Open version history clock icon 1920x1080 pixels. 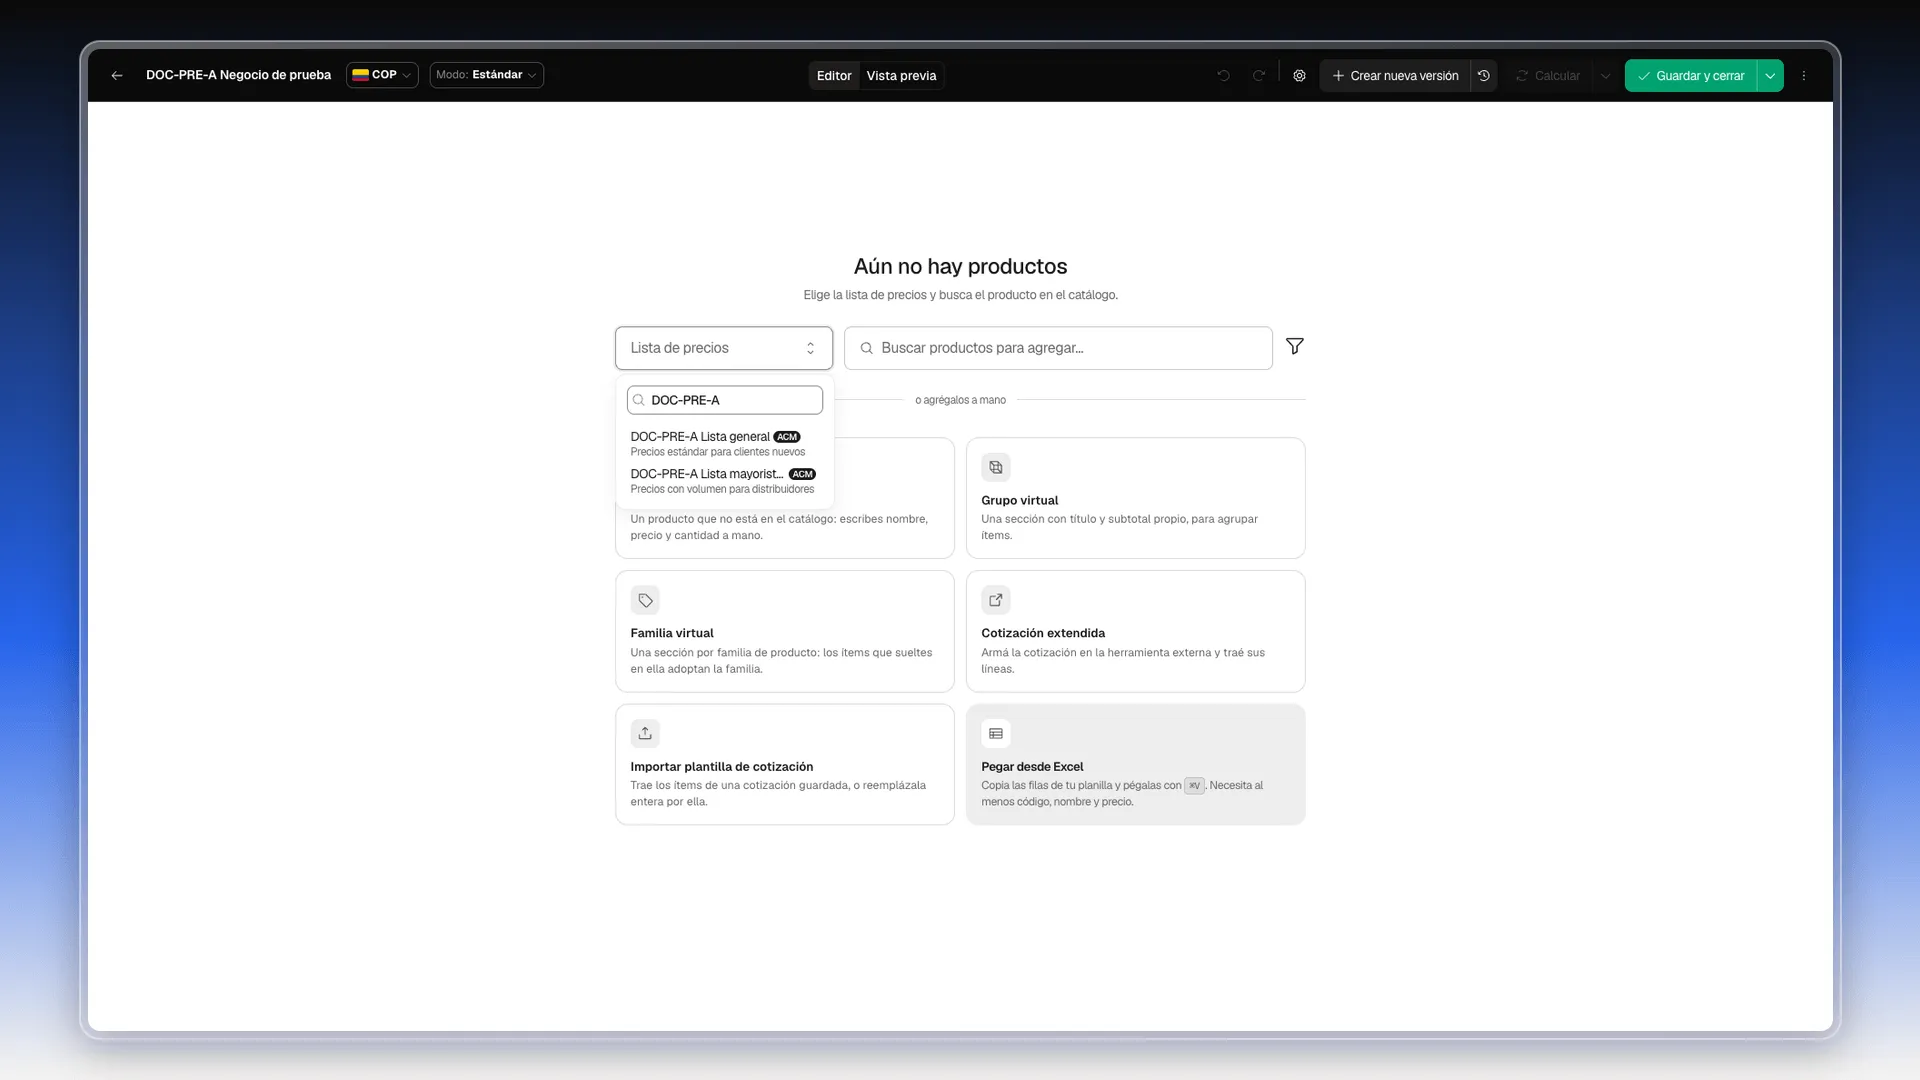pos(1484,76)
